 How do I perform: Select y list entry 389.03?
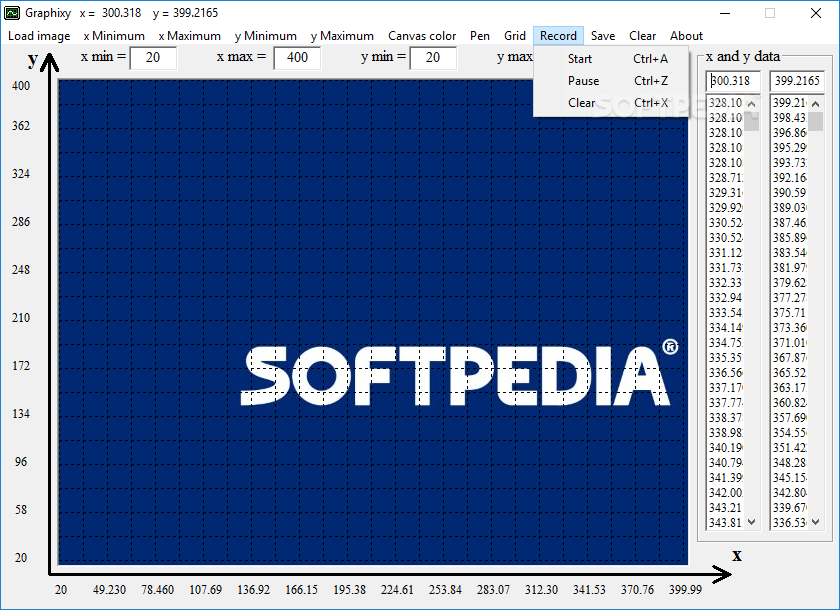(790, 208)
